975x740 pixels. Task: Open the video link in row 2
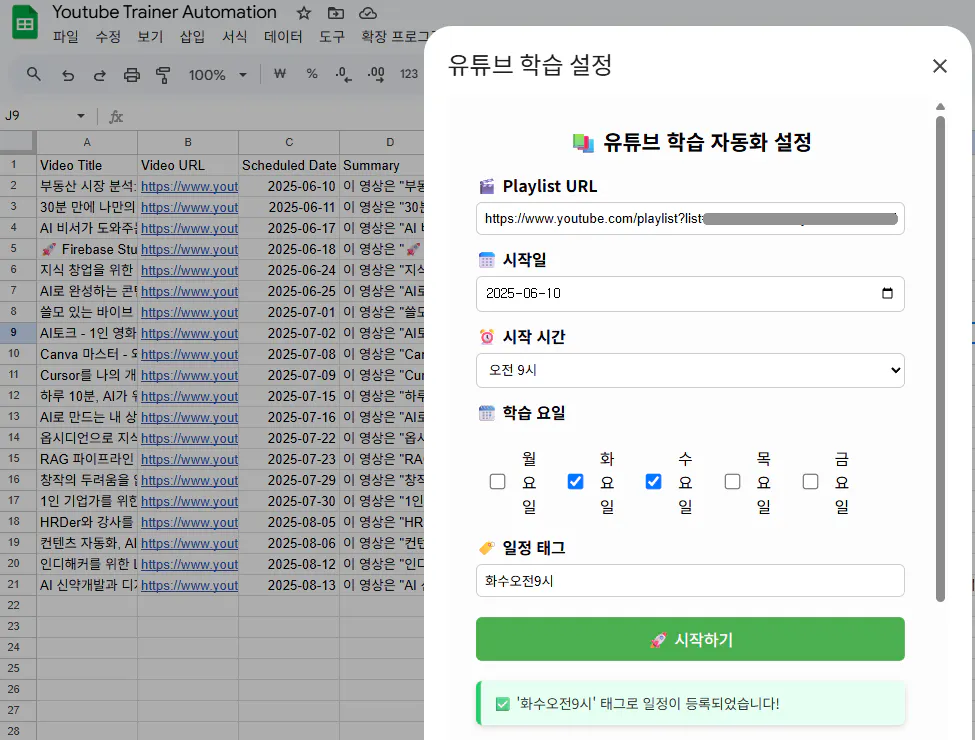(189, 187)
